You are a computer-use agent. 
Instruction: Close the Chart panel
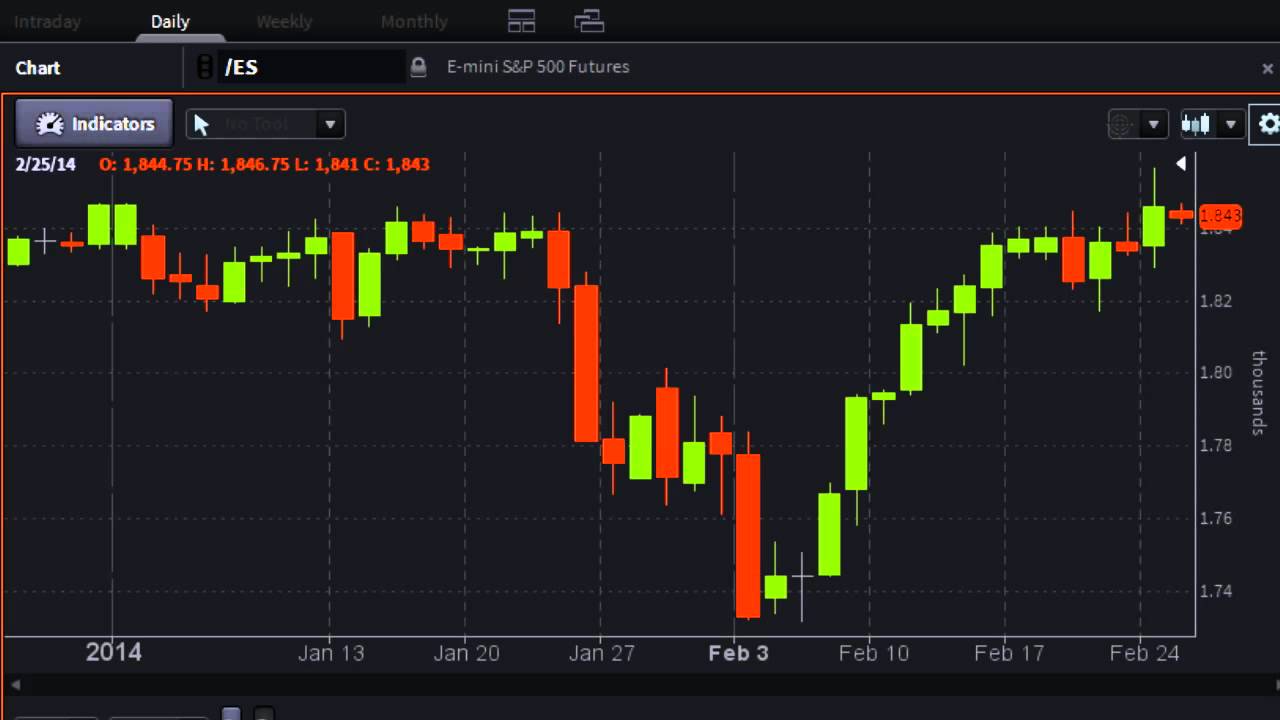(1268, 68)
